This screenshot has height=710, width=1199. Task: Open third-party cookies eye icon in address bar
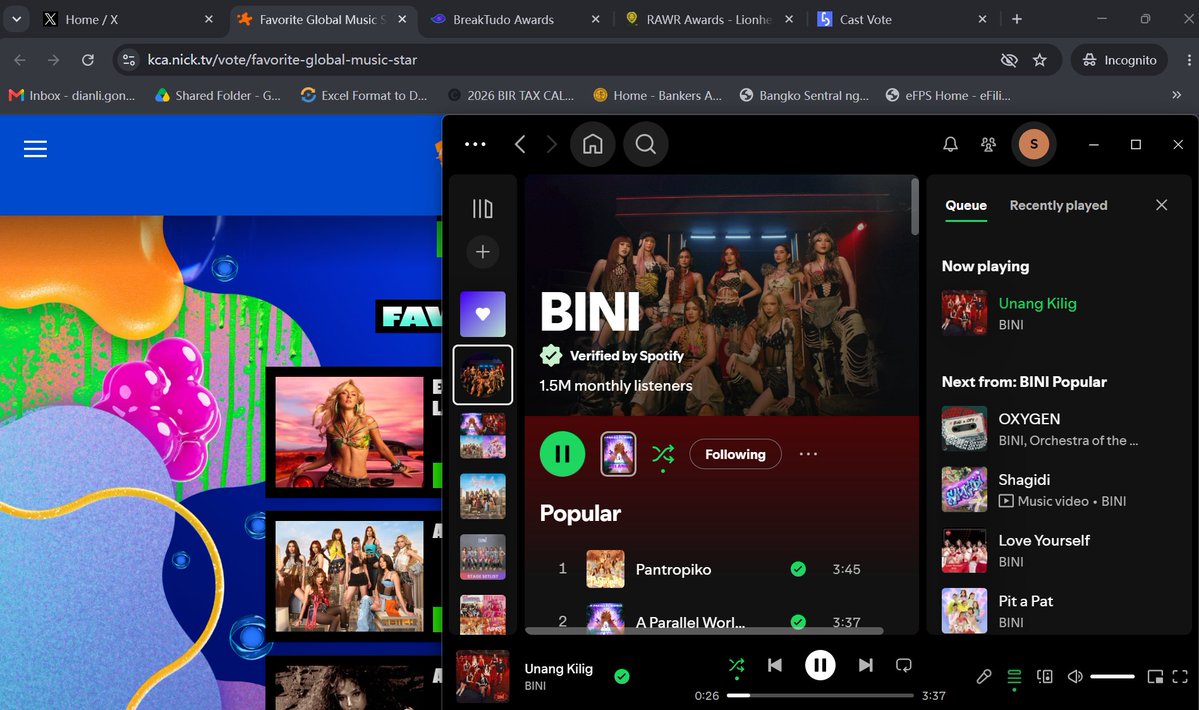[1009, 60]
